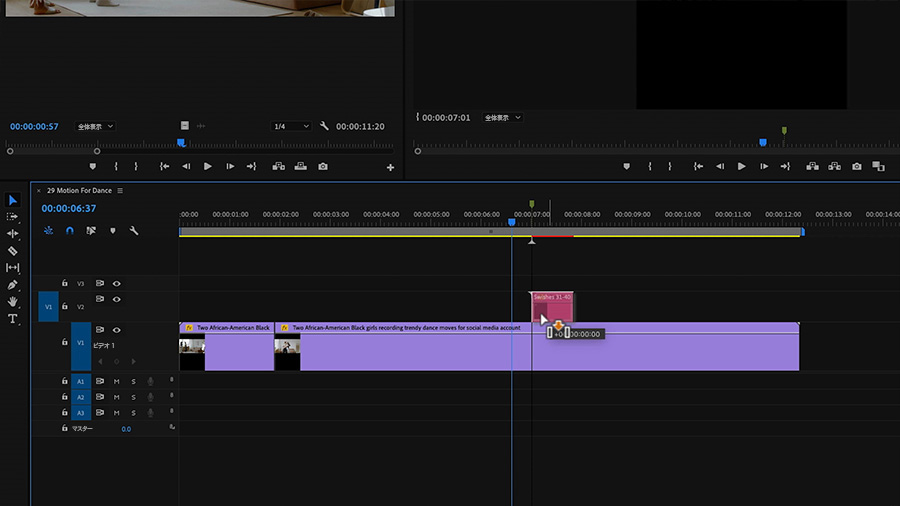This screenshot has height=506, width=900.
Task: Toggle A1 track targeting button
Action: click(x=80, y=382)
